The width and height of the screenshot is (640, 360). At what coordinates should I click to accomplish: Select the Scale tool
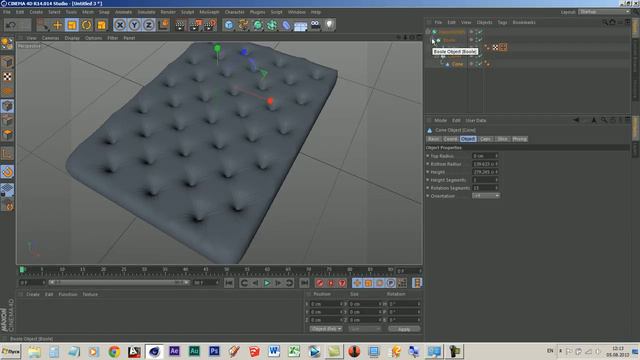pyautogui.click(x=72, y=25)
